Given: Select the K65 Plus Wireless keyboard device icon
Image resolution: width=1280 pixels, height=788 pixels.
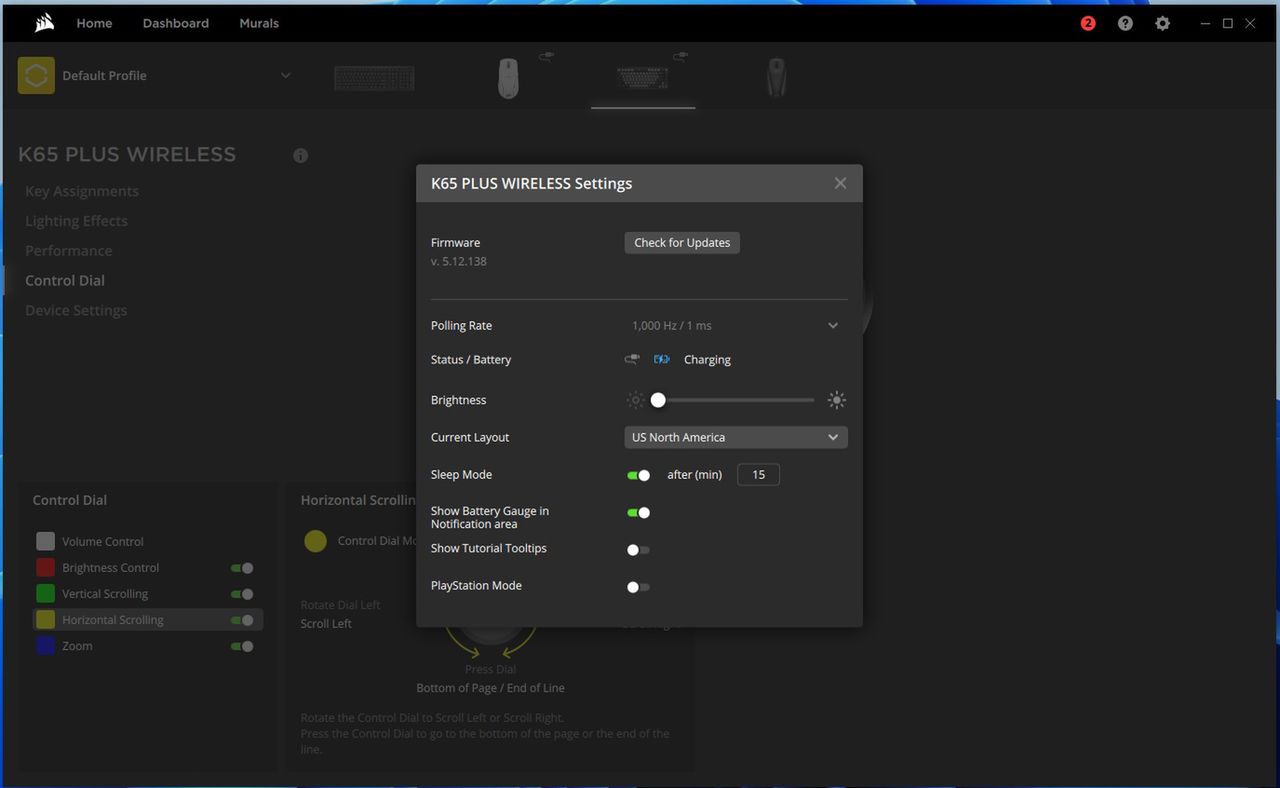Looking at the screenshot, I should [x=643, y=77].
